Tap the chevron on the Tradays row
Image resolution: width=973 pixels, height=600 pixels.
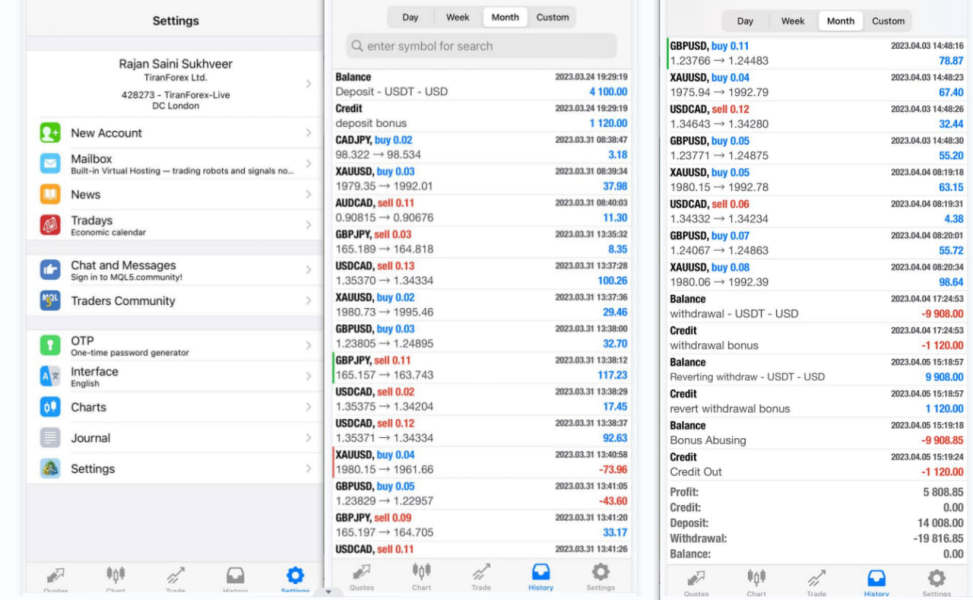[308, 225]
